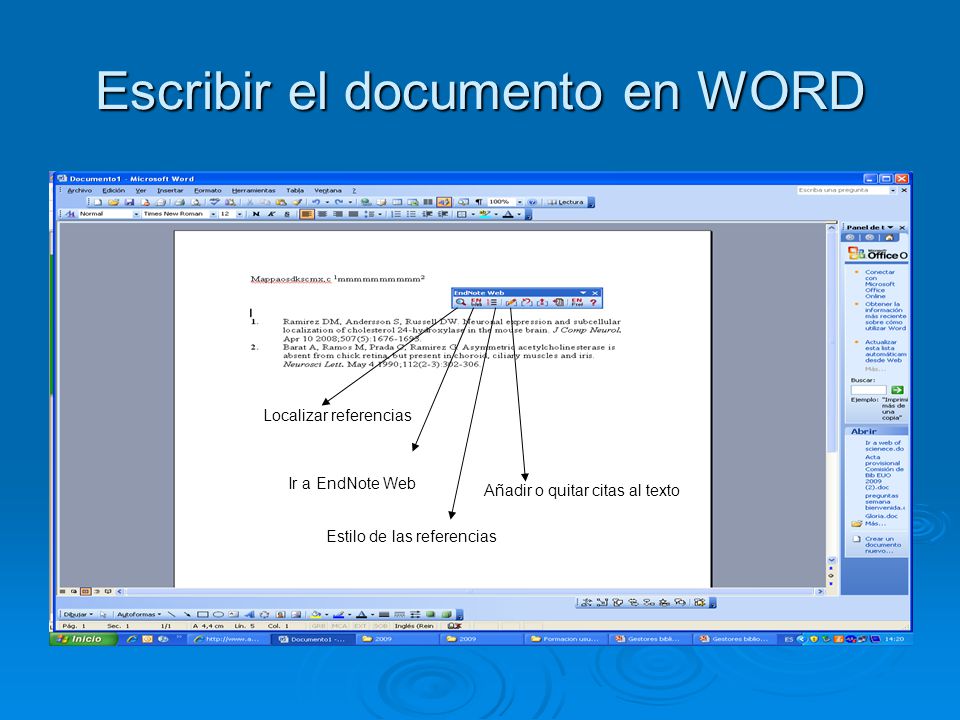960x720 pixels.
Task: Open the Herramientas menu
Action: coord(253,190)
